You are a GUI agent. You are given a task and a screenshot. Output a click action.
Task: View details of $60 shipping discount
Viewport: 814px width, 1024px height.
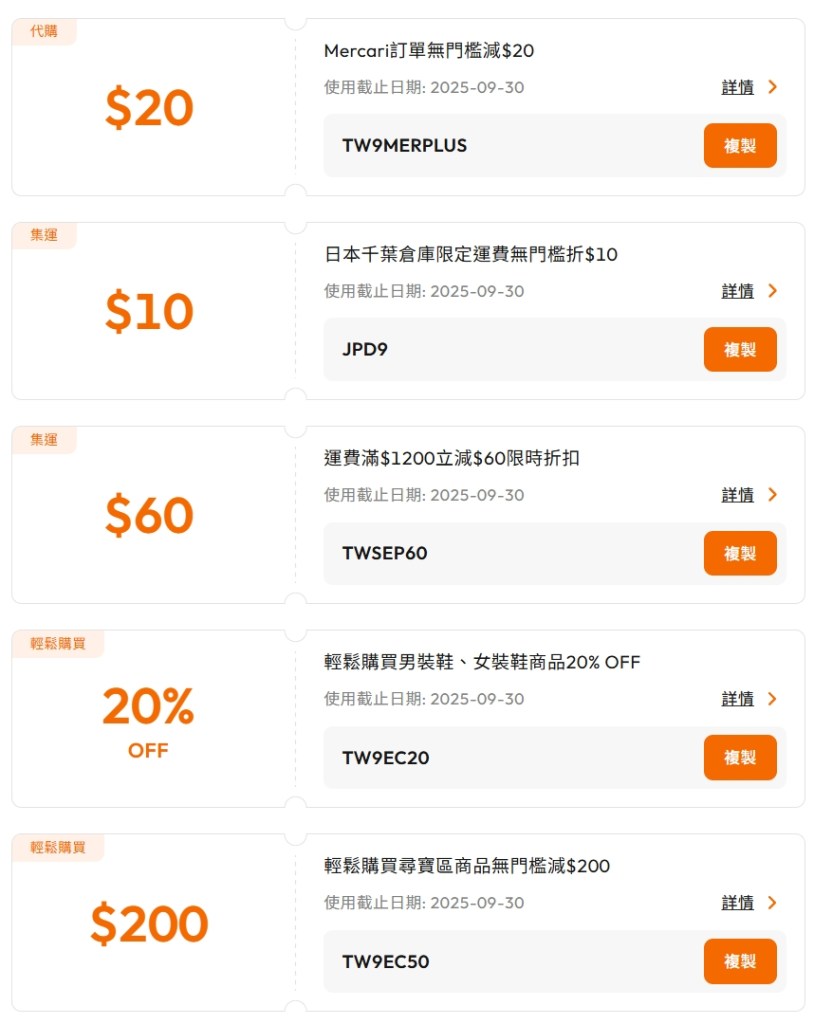coord(738,495)
